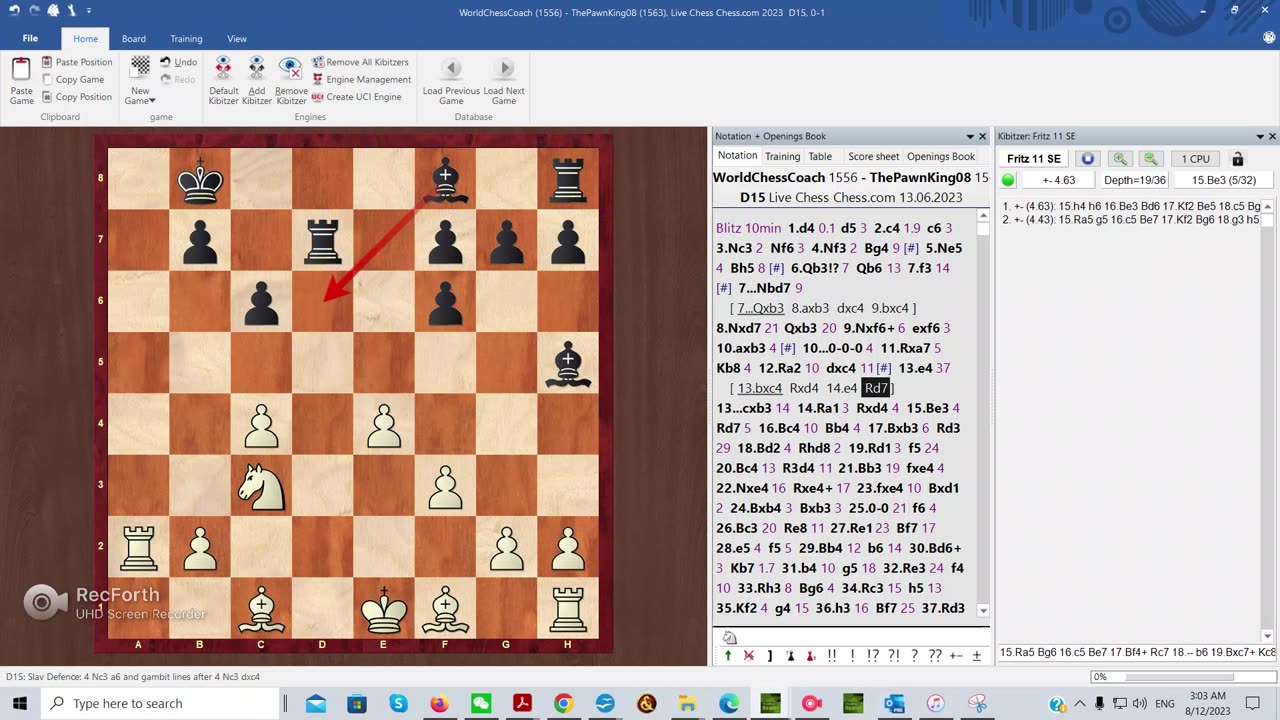Choose Copy Game in the ribbon
Screen dimensions: 1280x720
click(x=73, y=79)
